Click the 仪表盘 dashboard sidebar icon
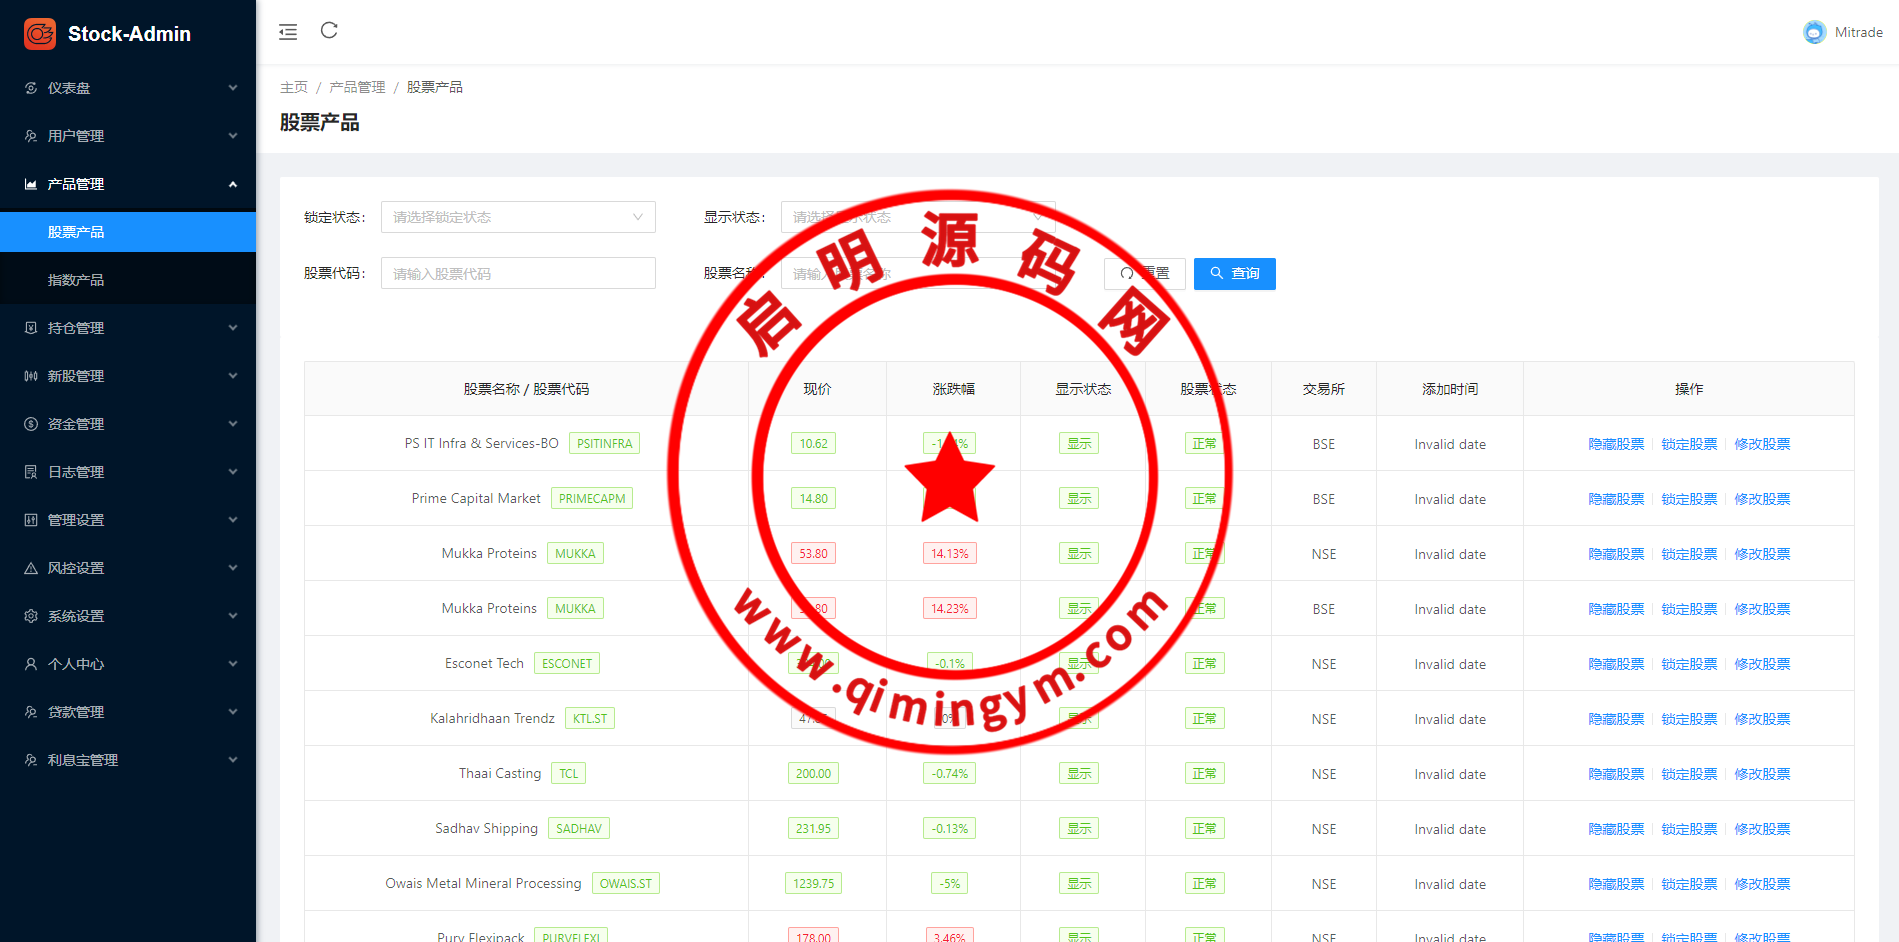This screenshot has width=1899, height=942. coord(31,88)
